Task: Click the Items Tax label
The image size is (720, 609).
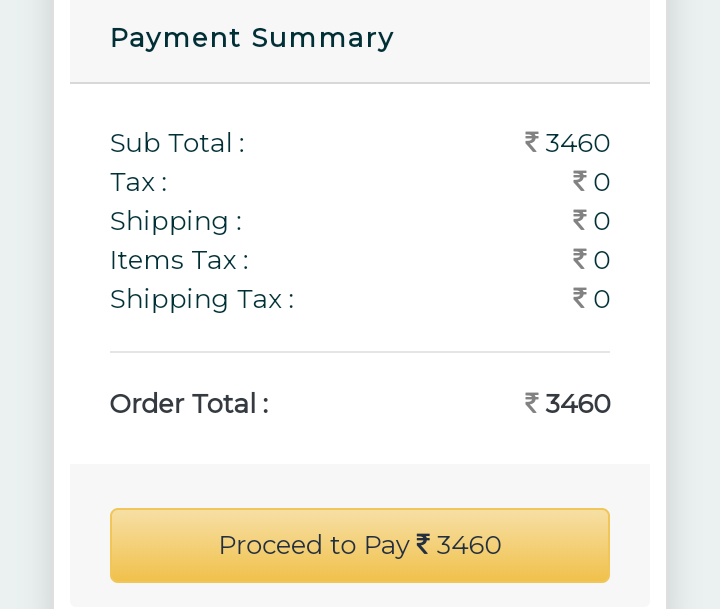Action: (x=179, y=260)
